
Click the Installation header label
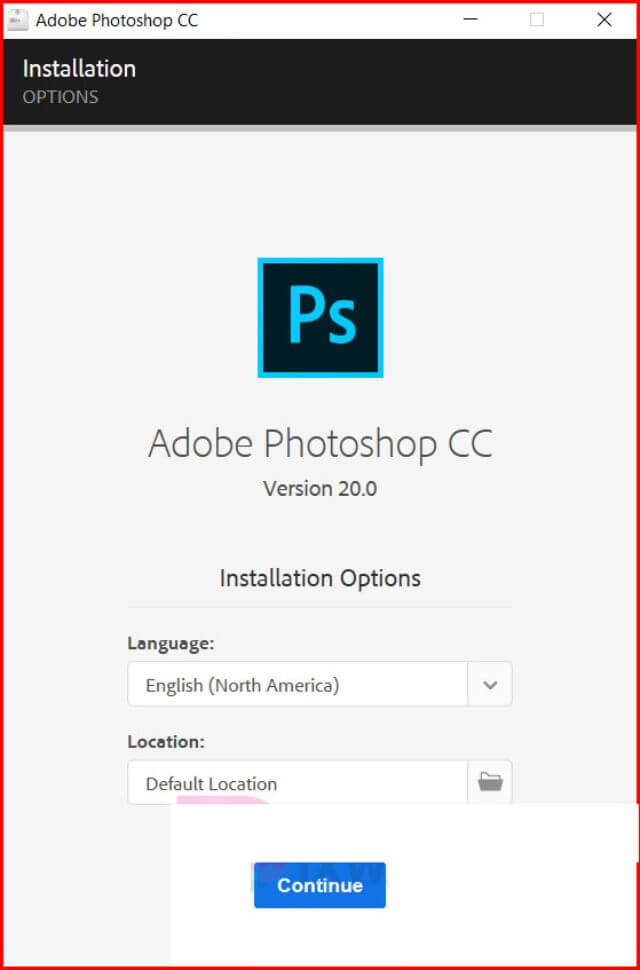click(x=79, y=69)
